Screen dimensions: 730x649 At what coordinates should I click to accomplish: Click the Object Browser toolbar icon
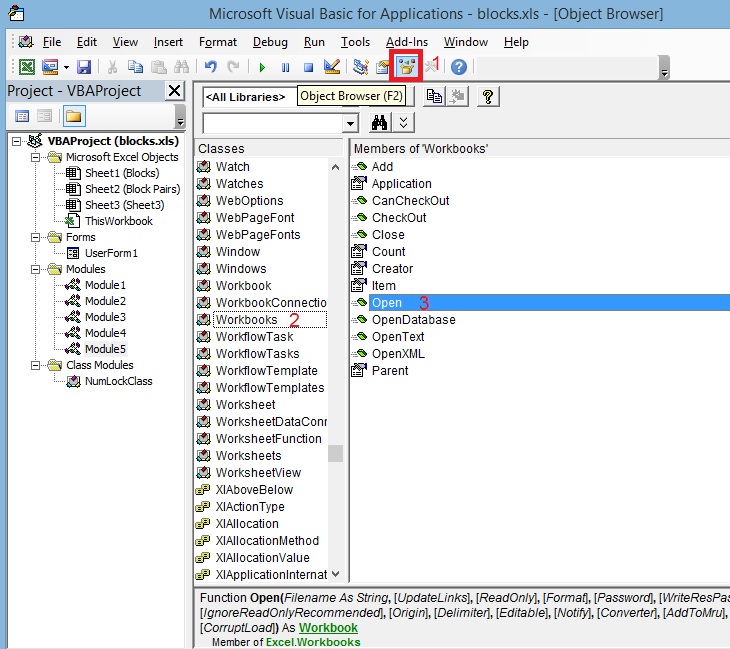pyautogui.click(x=406, y=67)
